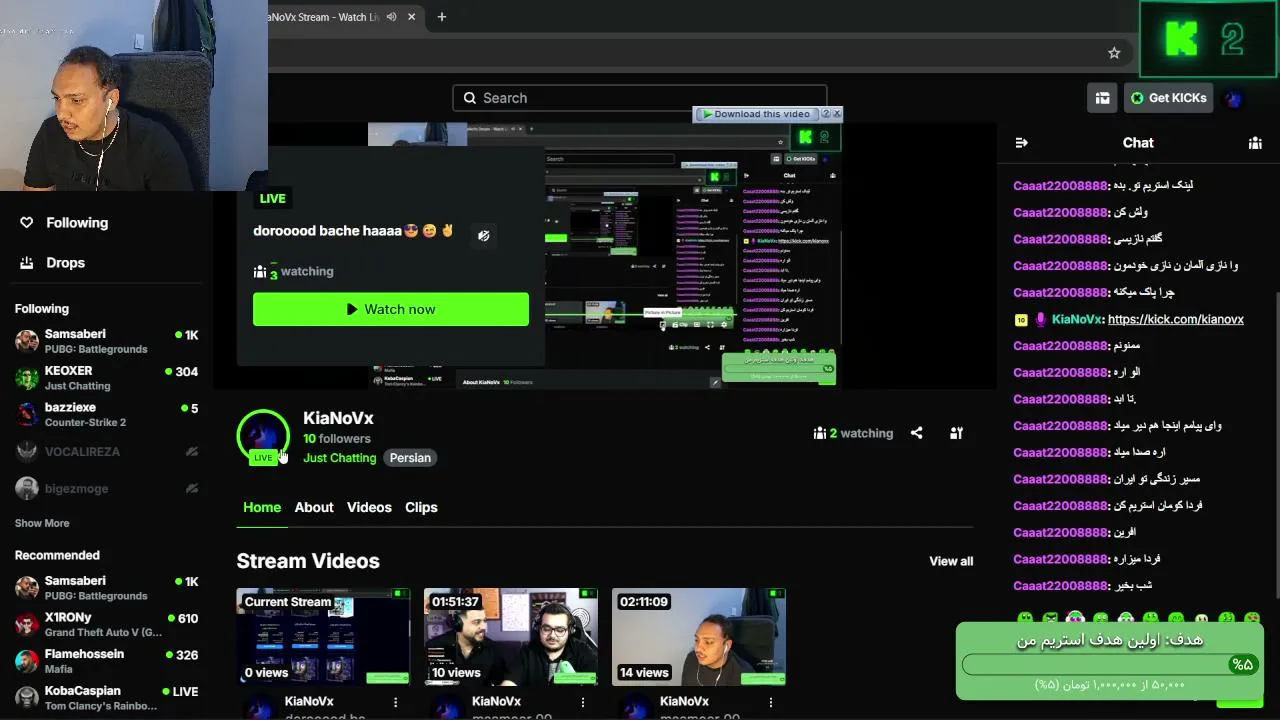Screen dimensions: 1280x720
Task: Open the X1RONy recommended channel
Action: click(106, 625)
